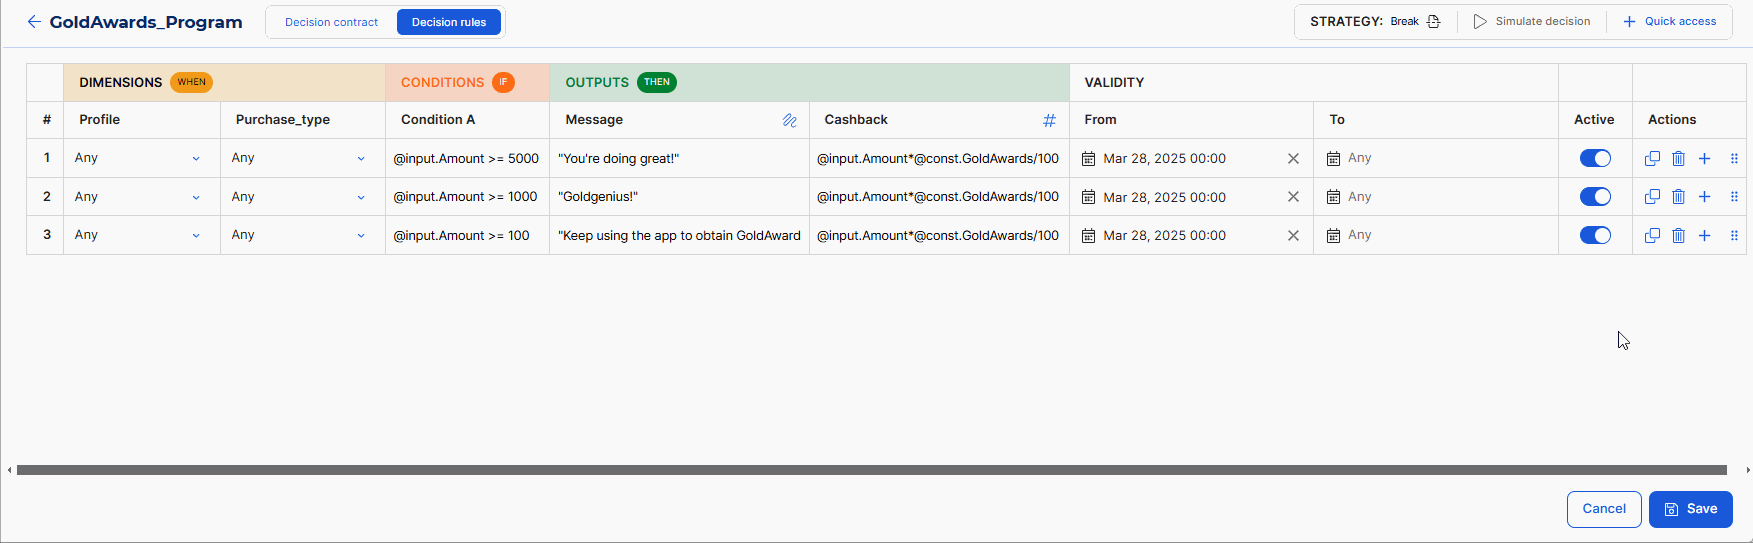Delete rule row 2 with trash icon
The height and width of the screenshot is (543, 1753).
pyautogui.click(x=1678, y=197)
